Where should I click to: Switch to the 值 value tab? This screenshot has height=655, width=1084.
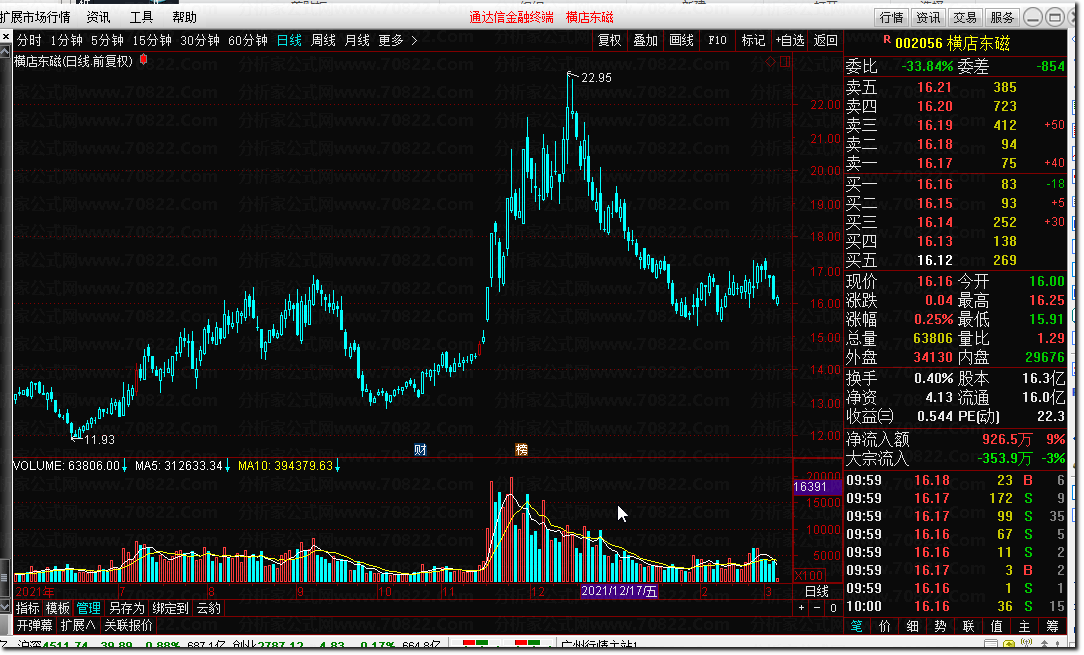click(x=996, y=627)
